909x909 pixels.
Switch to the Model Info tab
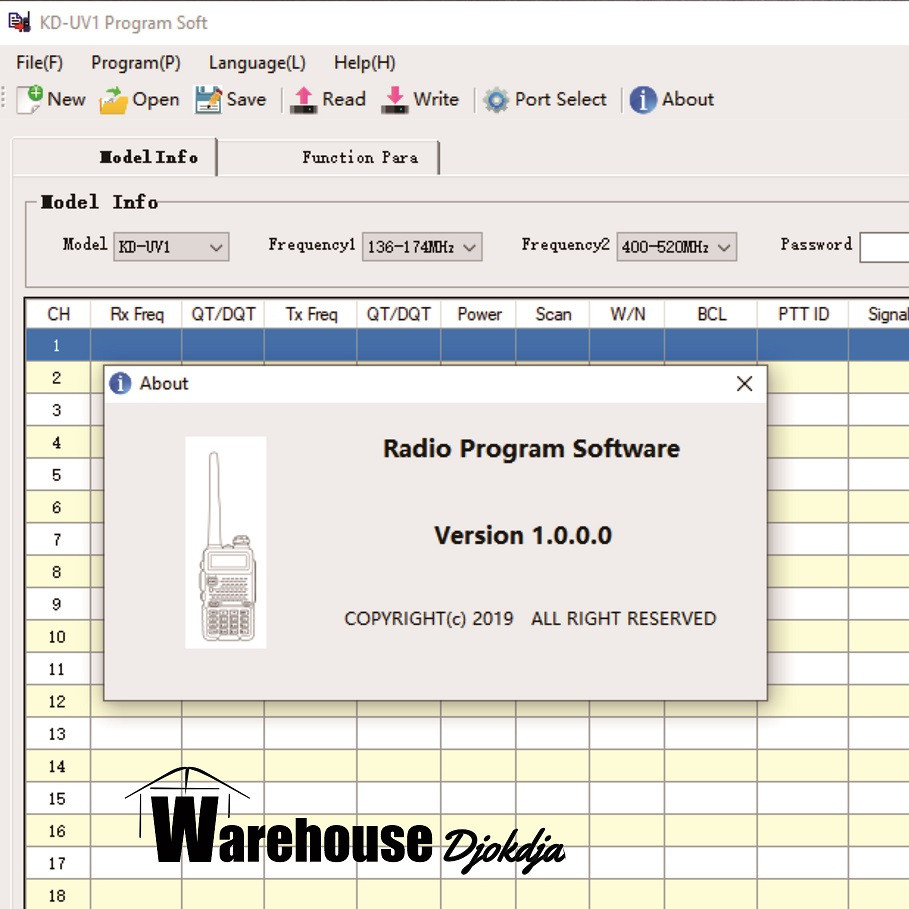click(x=146, y=157)
